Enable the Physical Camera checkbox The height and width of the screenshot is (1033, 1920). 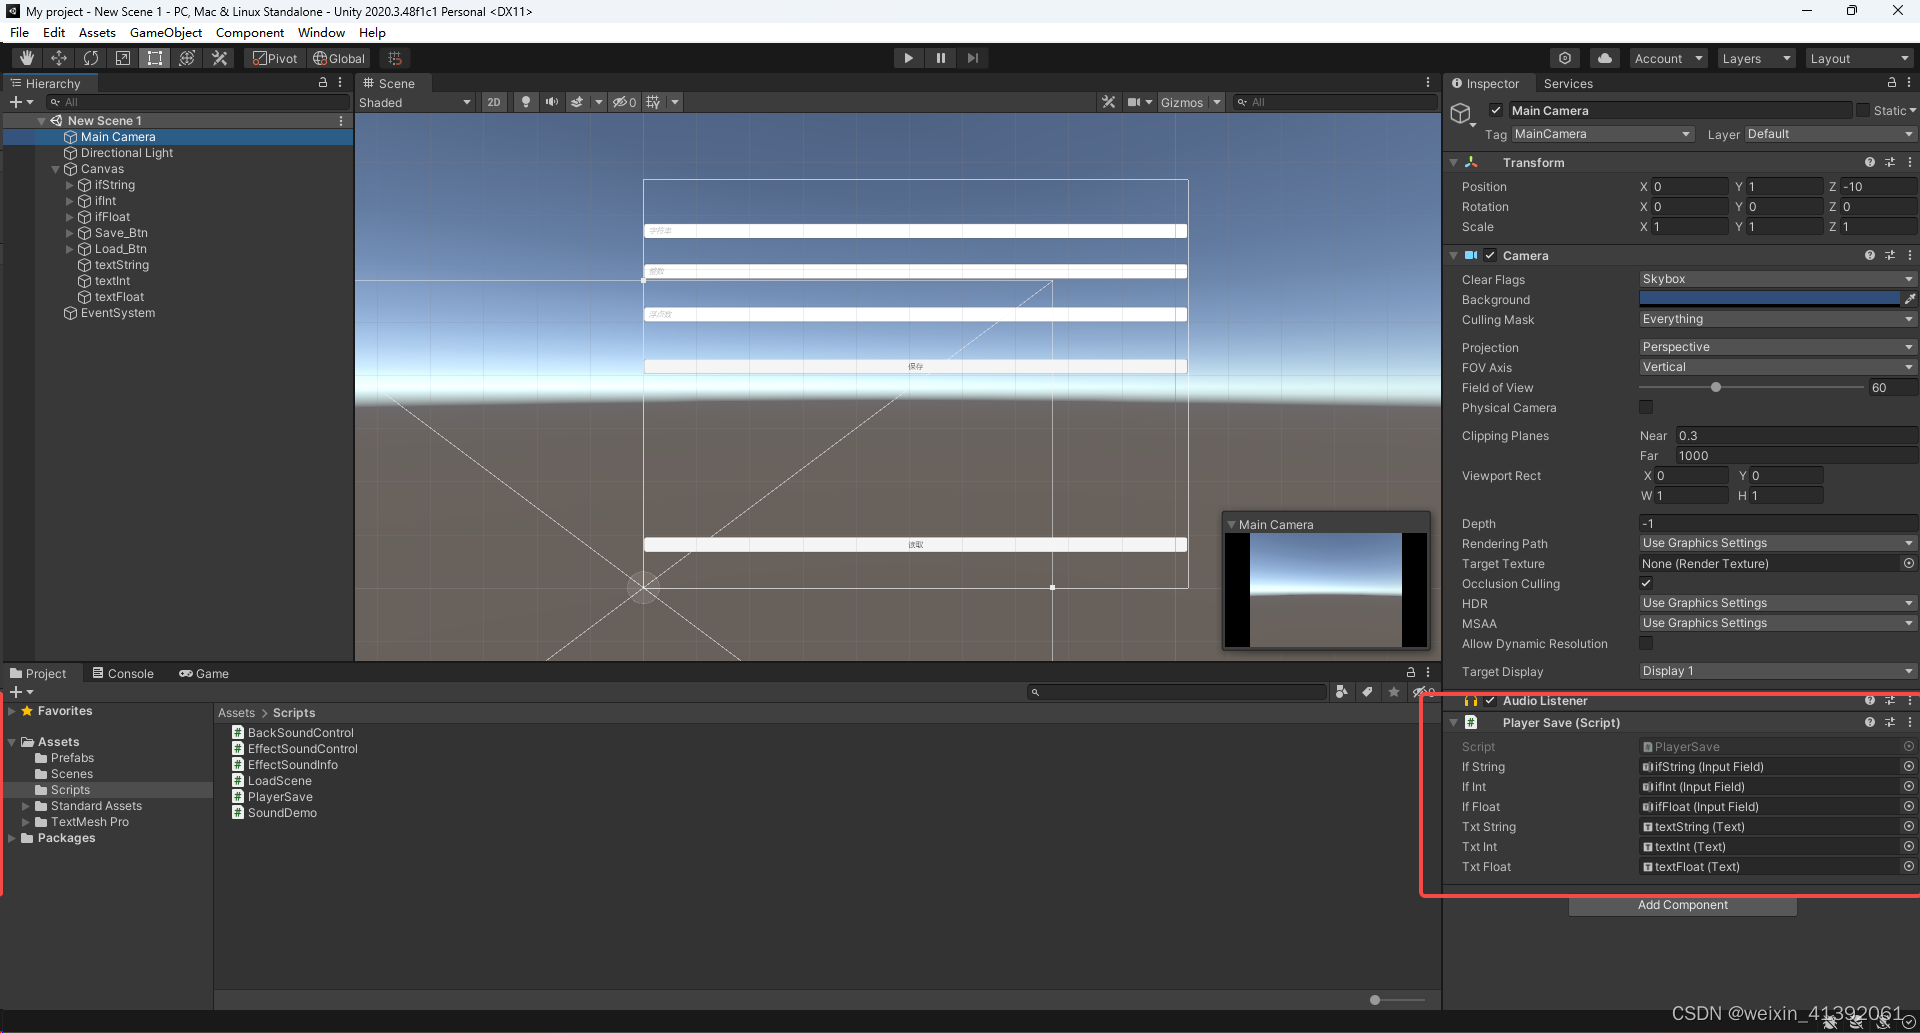tap(1645, 407)
